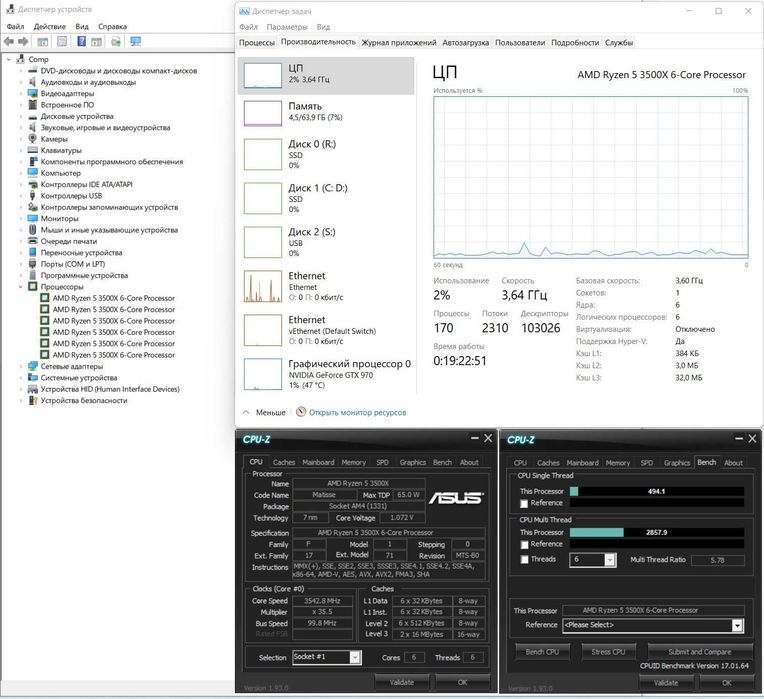Screen dimensions: 764x699
Task: Open Действие menu in Device Manager
Action: point(50,26)
